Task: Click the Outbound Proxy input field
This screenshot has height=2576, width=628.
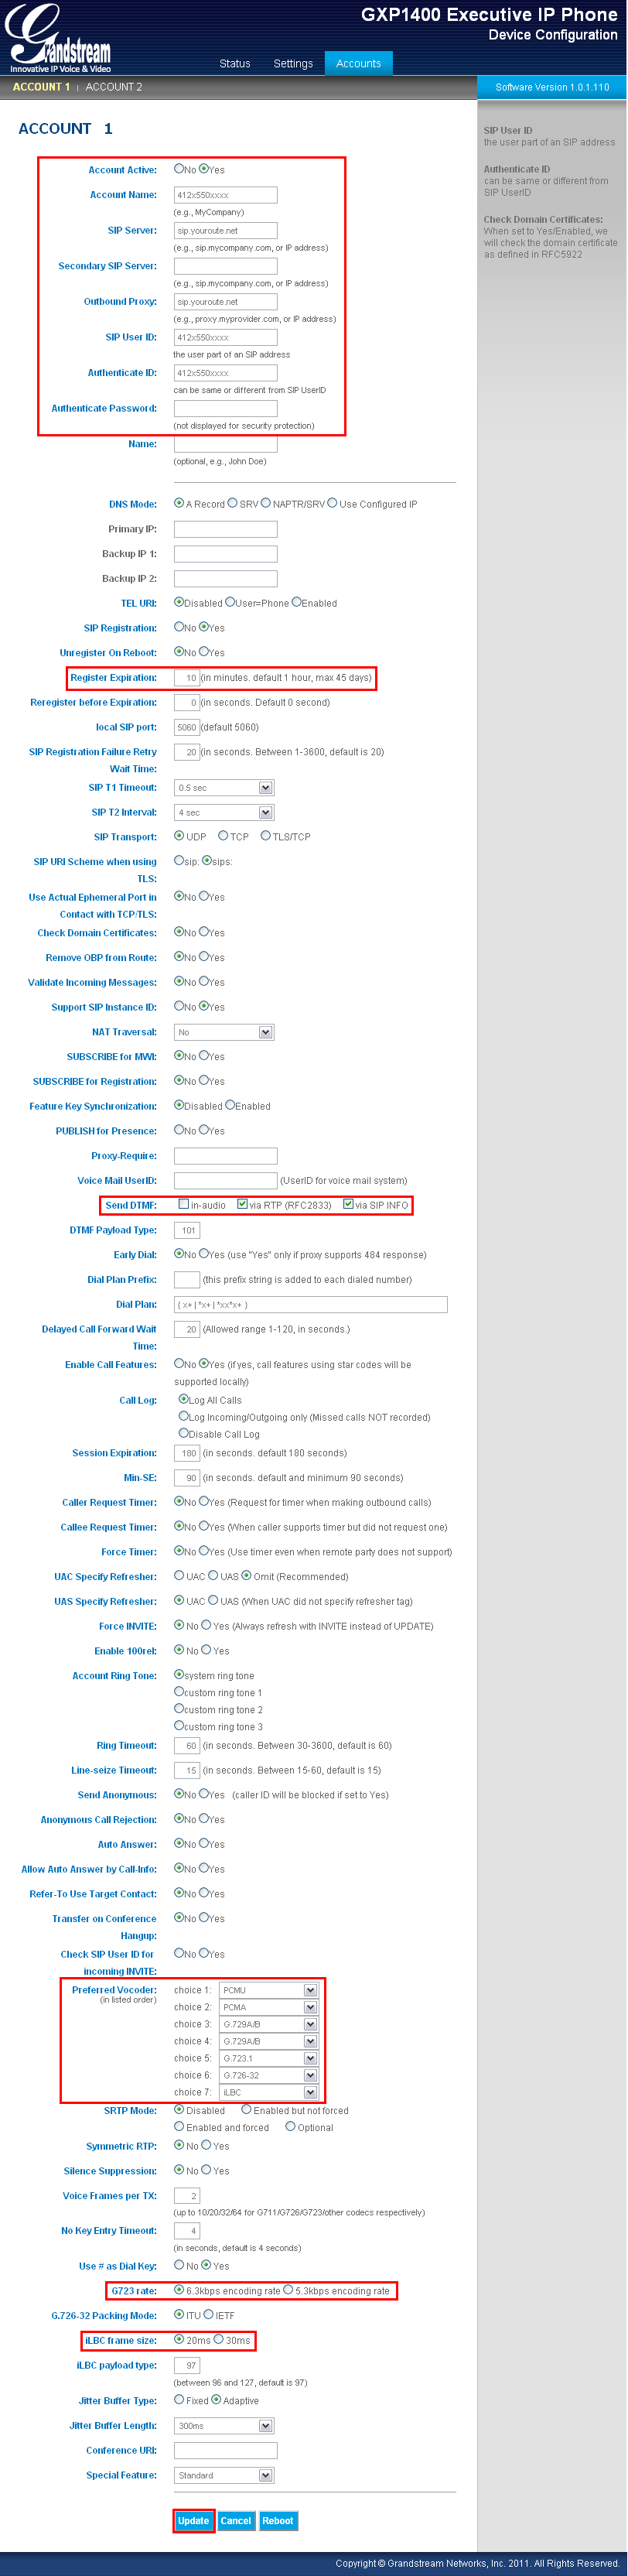Action: pos(225,302)
